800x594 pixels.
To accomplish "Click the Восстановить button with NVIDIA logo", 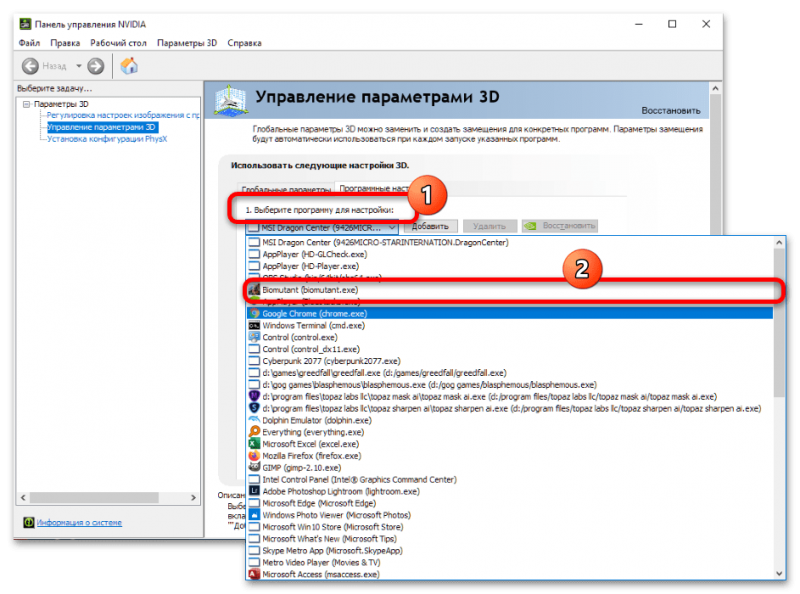I will 560,226.
